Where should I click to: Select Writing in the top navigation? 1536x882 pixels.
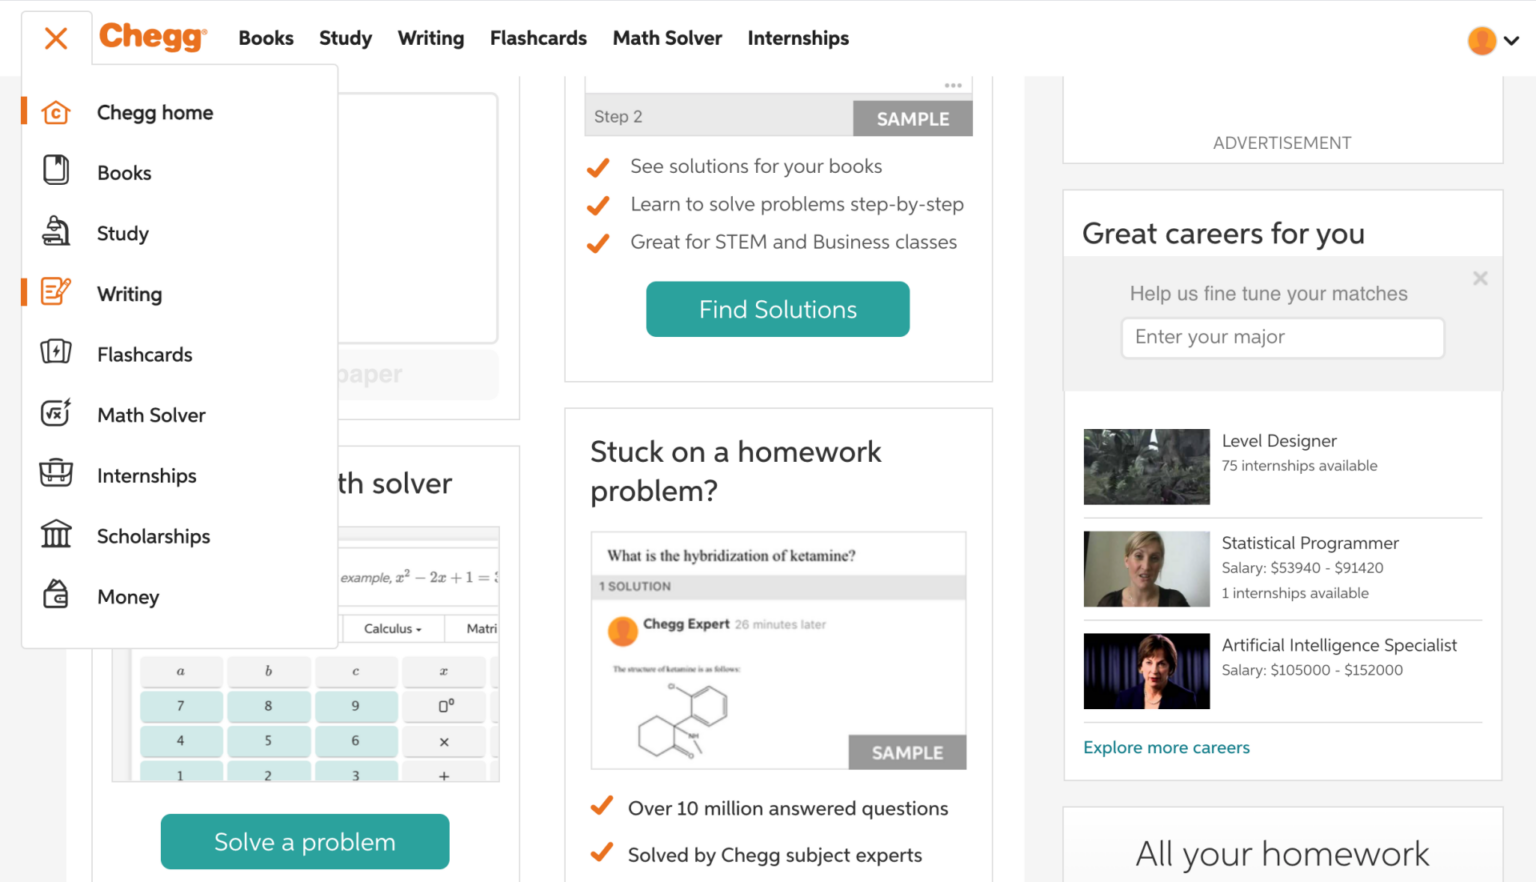430,38
